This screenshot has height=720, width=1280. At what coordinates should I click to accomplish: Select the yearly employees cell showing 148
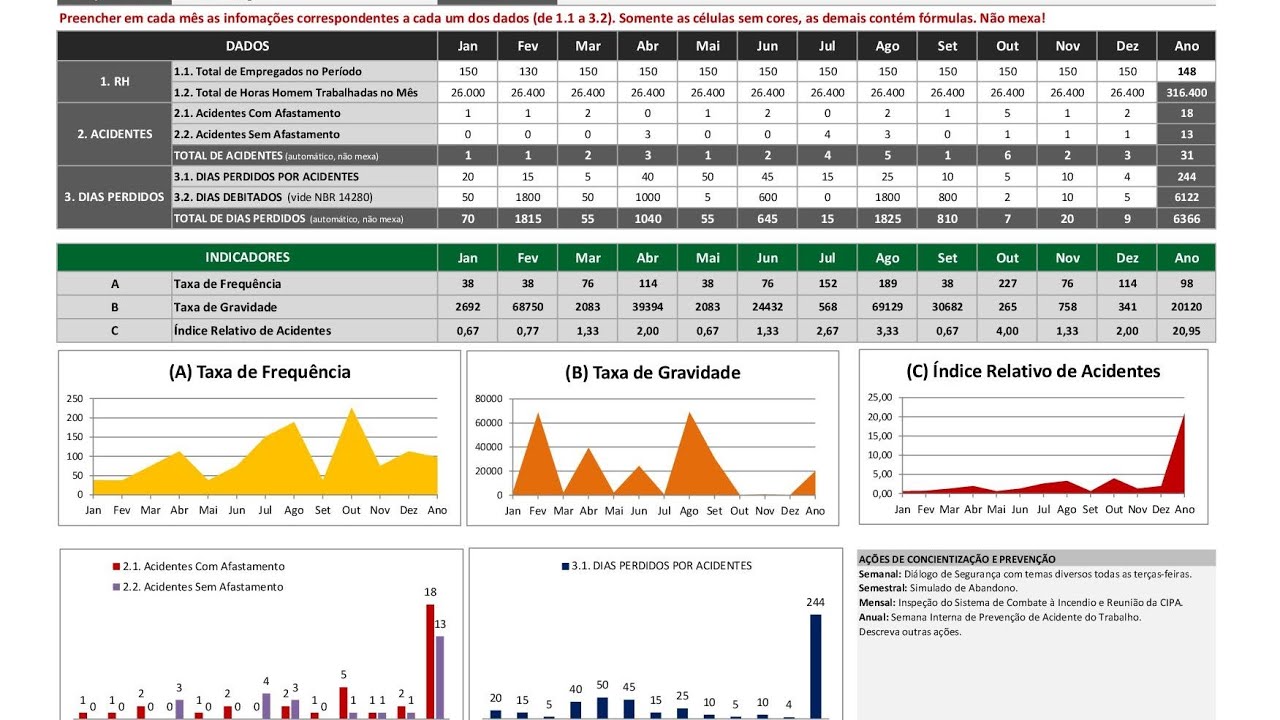coord(1187,72)
